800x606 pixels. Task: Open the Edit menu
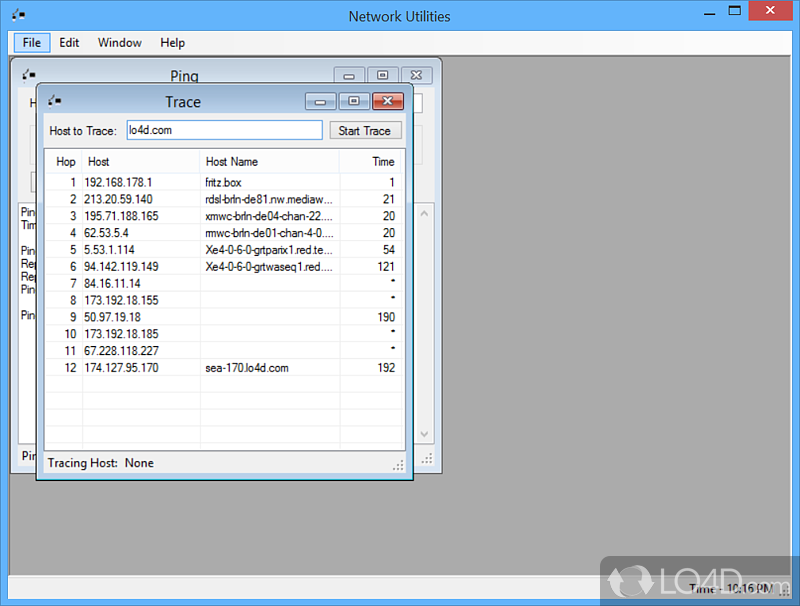(69, 43)
